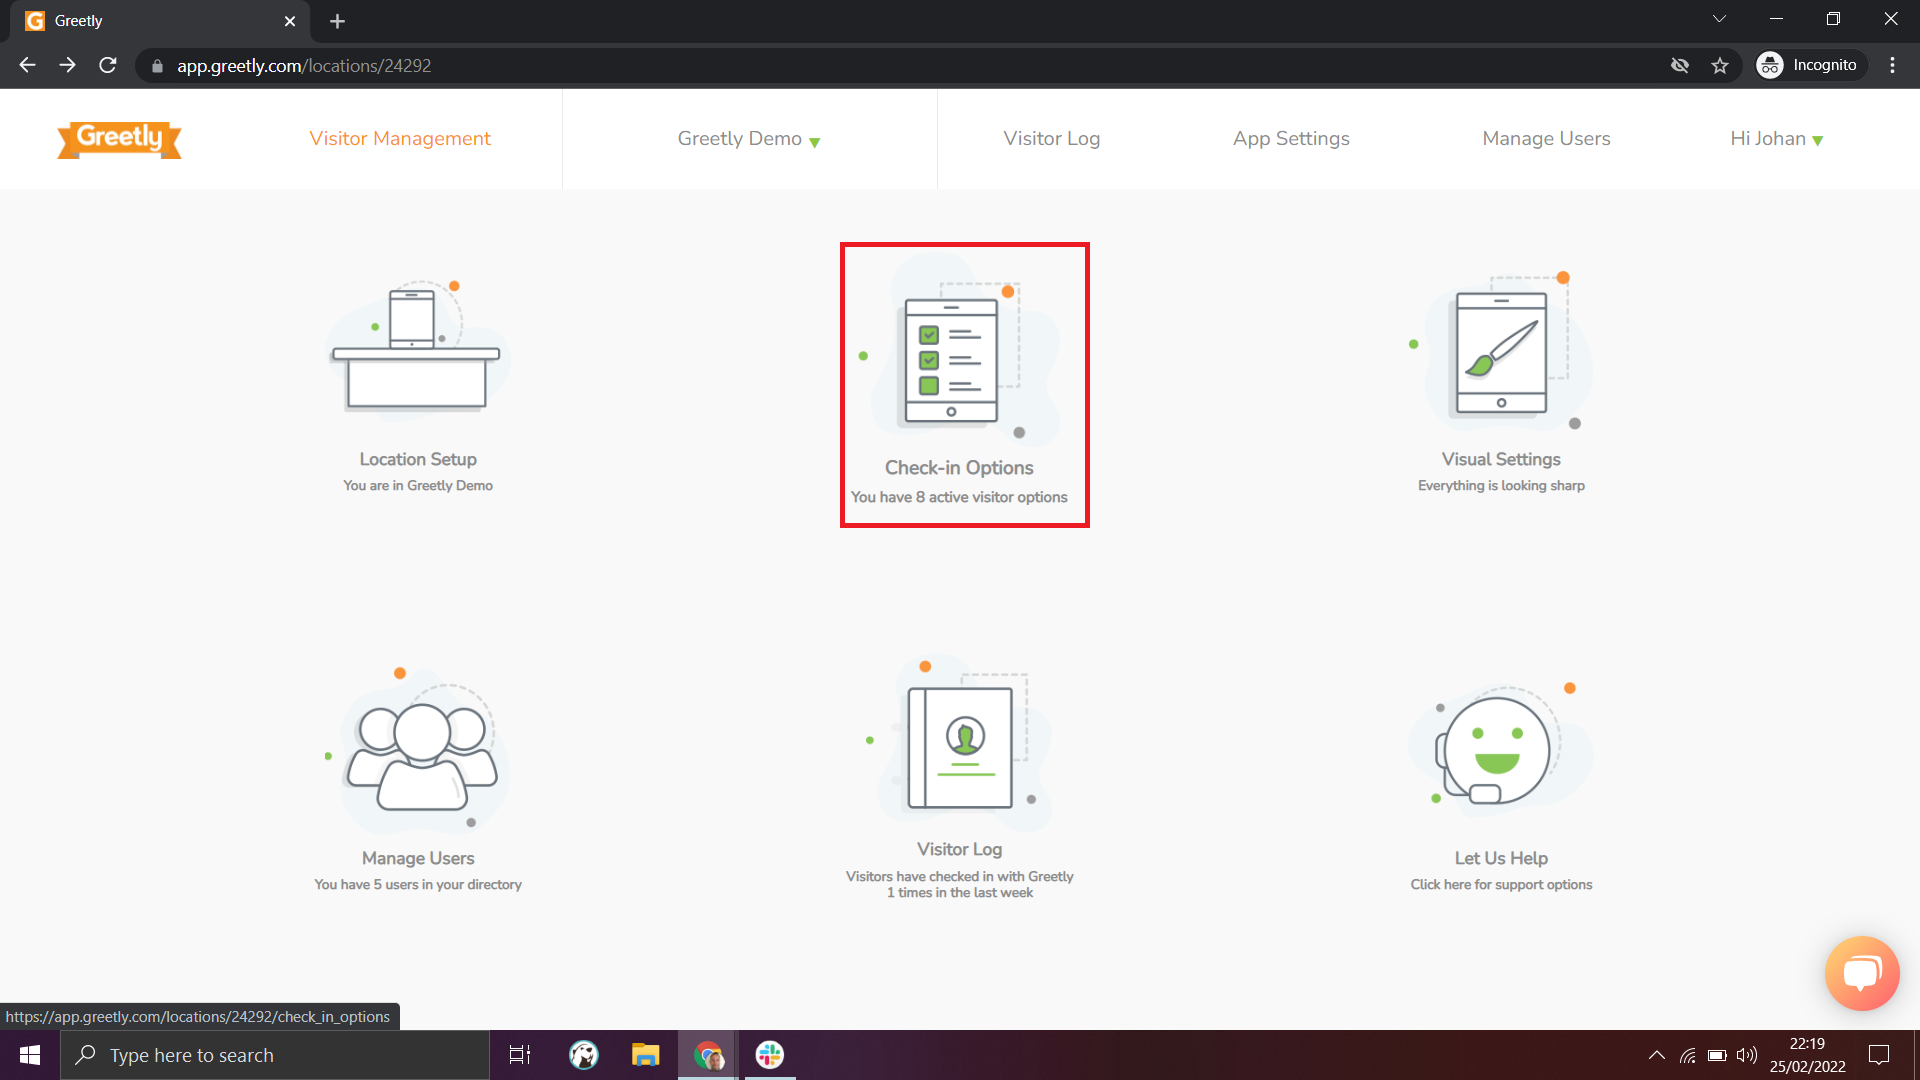Image resolution: width=1920 pixels, height=1080 pixels.
Task: Click the taskbar search box
Action: tap(275, 1055)
